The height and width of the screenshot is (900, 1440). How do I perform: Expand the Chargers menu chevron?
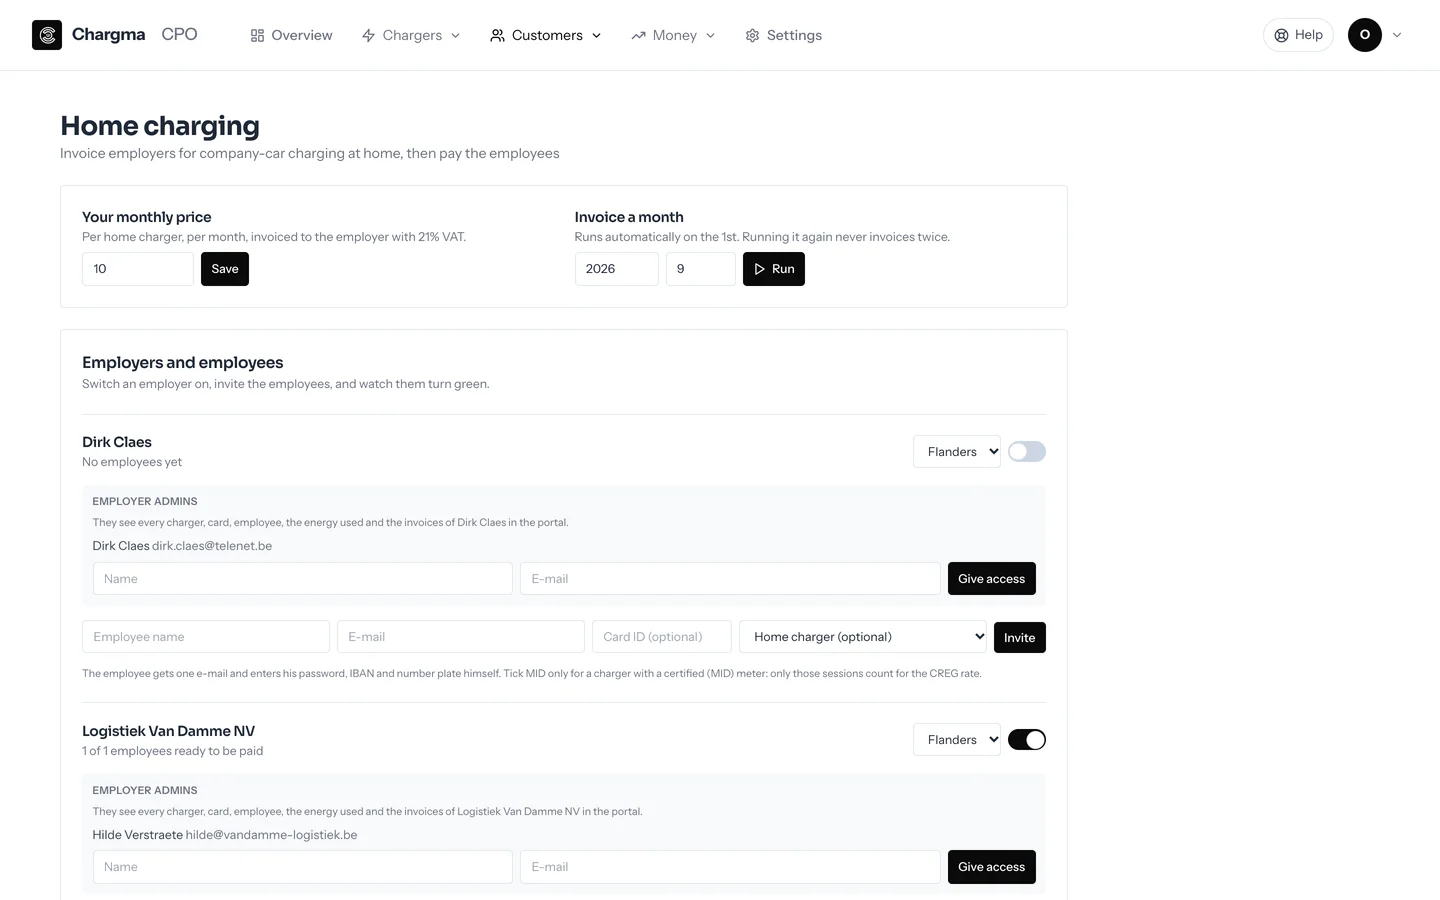(x=456, y=35)
